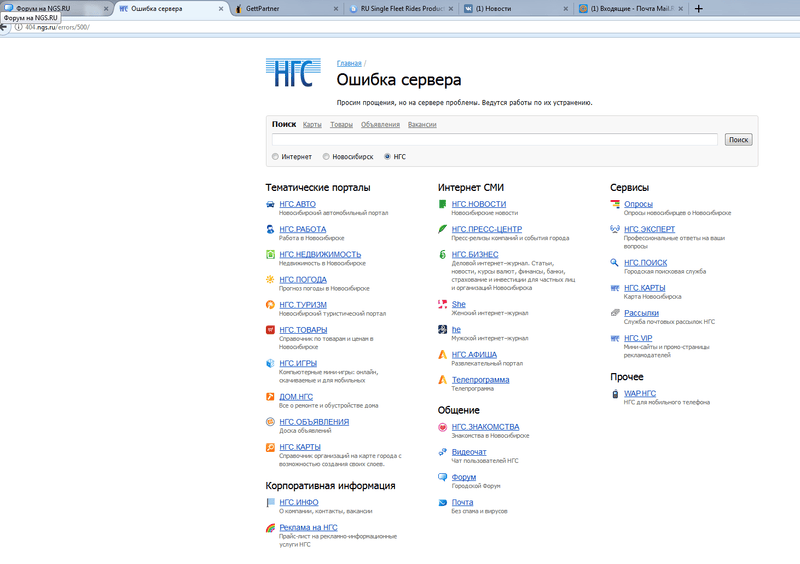The height and width of the screenshot is (564, 800).
Task: Switch to the Вакансии search tab
Action: click(x=422, y=125)
